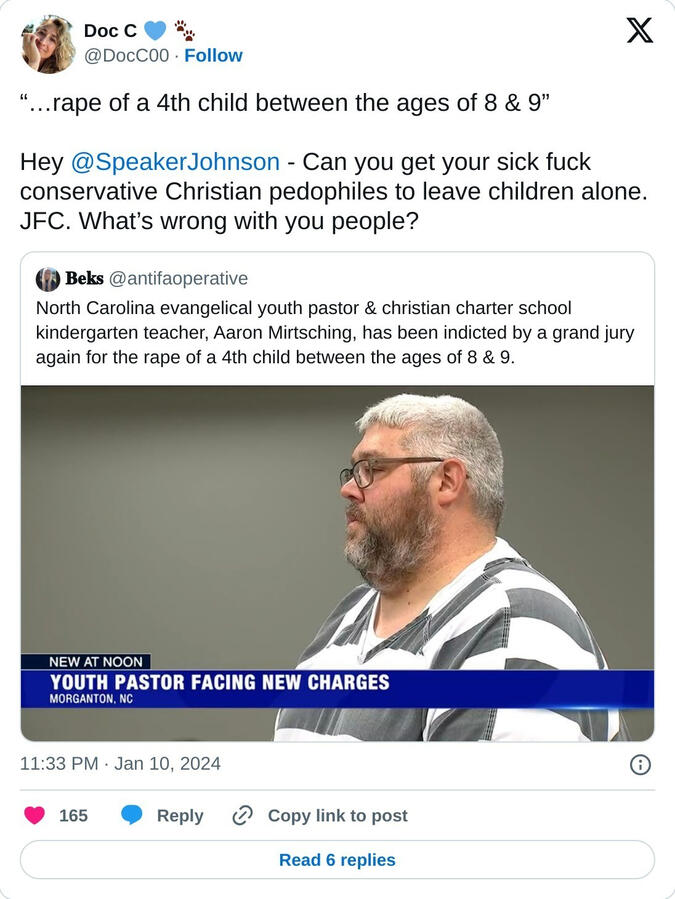This screenshot has width=675, height=899.
Task: Open the X logo in top corner
Action: click(639, 30)
